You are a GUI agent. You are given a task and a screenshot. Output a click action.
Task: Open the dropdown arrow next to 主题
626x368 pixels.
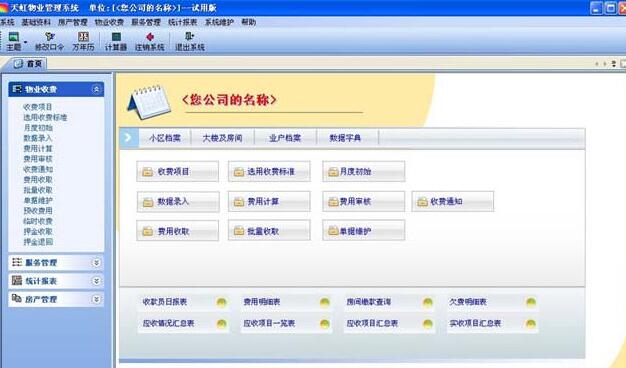coord(26,42)
